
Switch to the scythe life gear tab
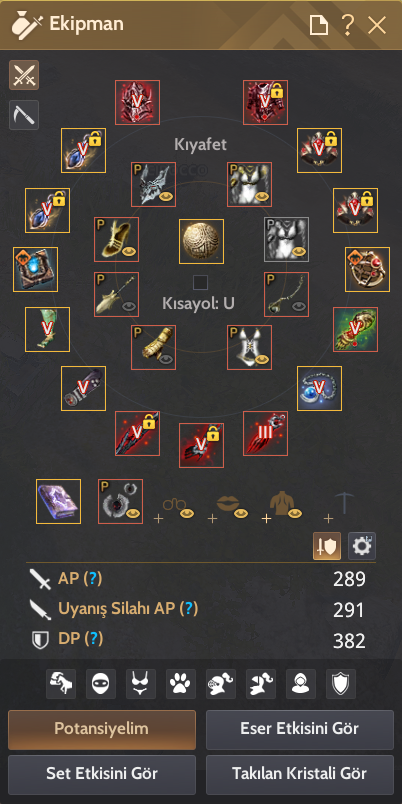point(24,114)
